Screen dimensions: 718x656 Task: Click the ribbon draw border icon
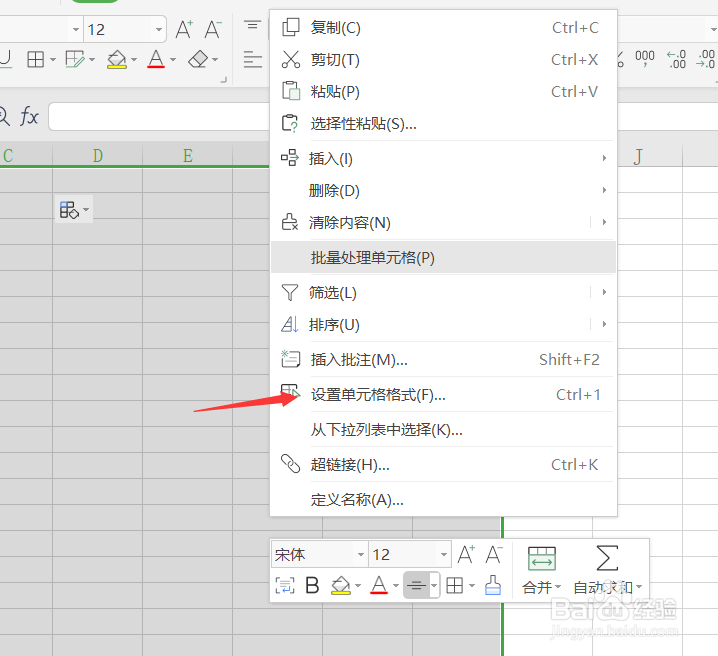point(75,60)
